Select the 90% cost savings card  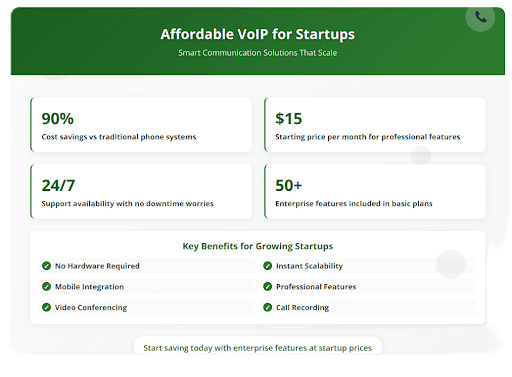pyautogui.click(x=141, y=125)
